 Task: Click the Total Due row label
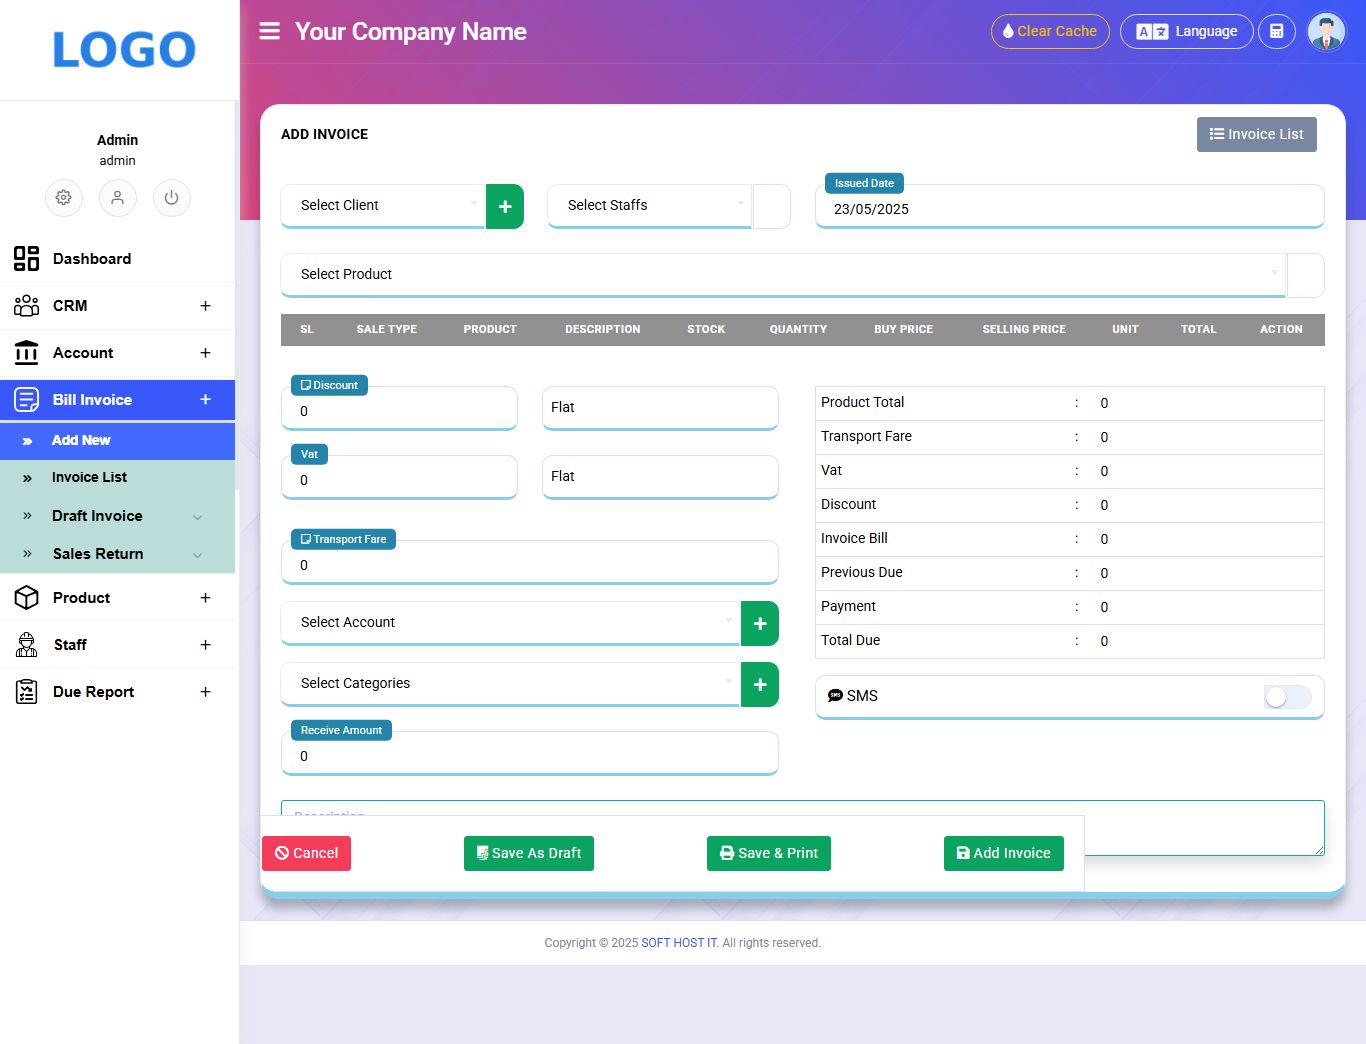click(x=851, y=640)
